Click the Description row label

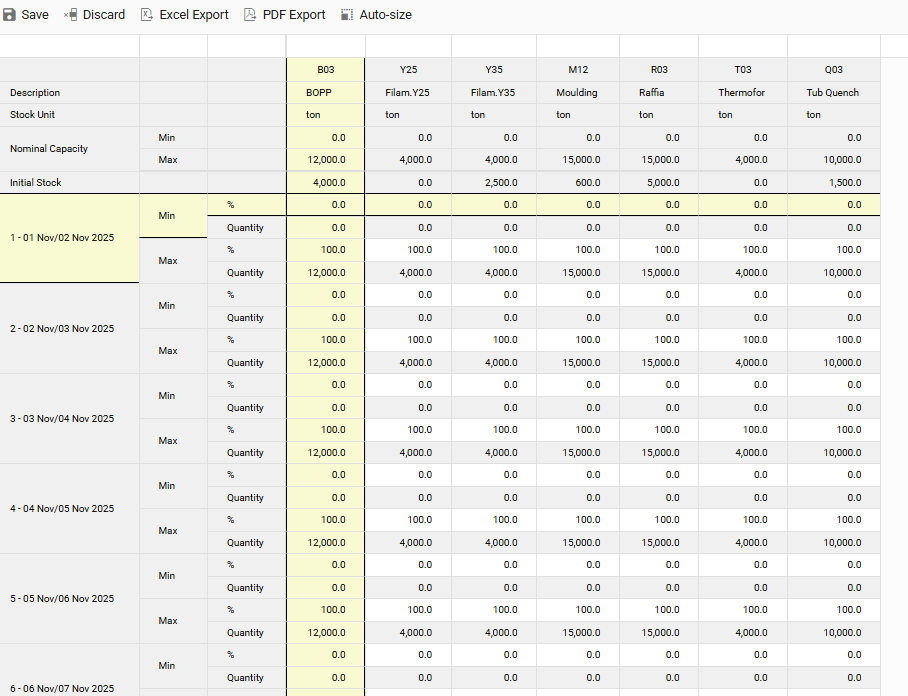(35, 93)
